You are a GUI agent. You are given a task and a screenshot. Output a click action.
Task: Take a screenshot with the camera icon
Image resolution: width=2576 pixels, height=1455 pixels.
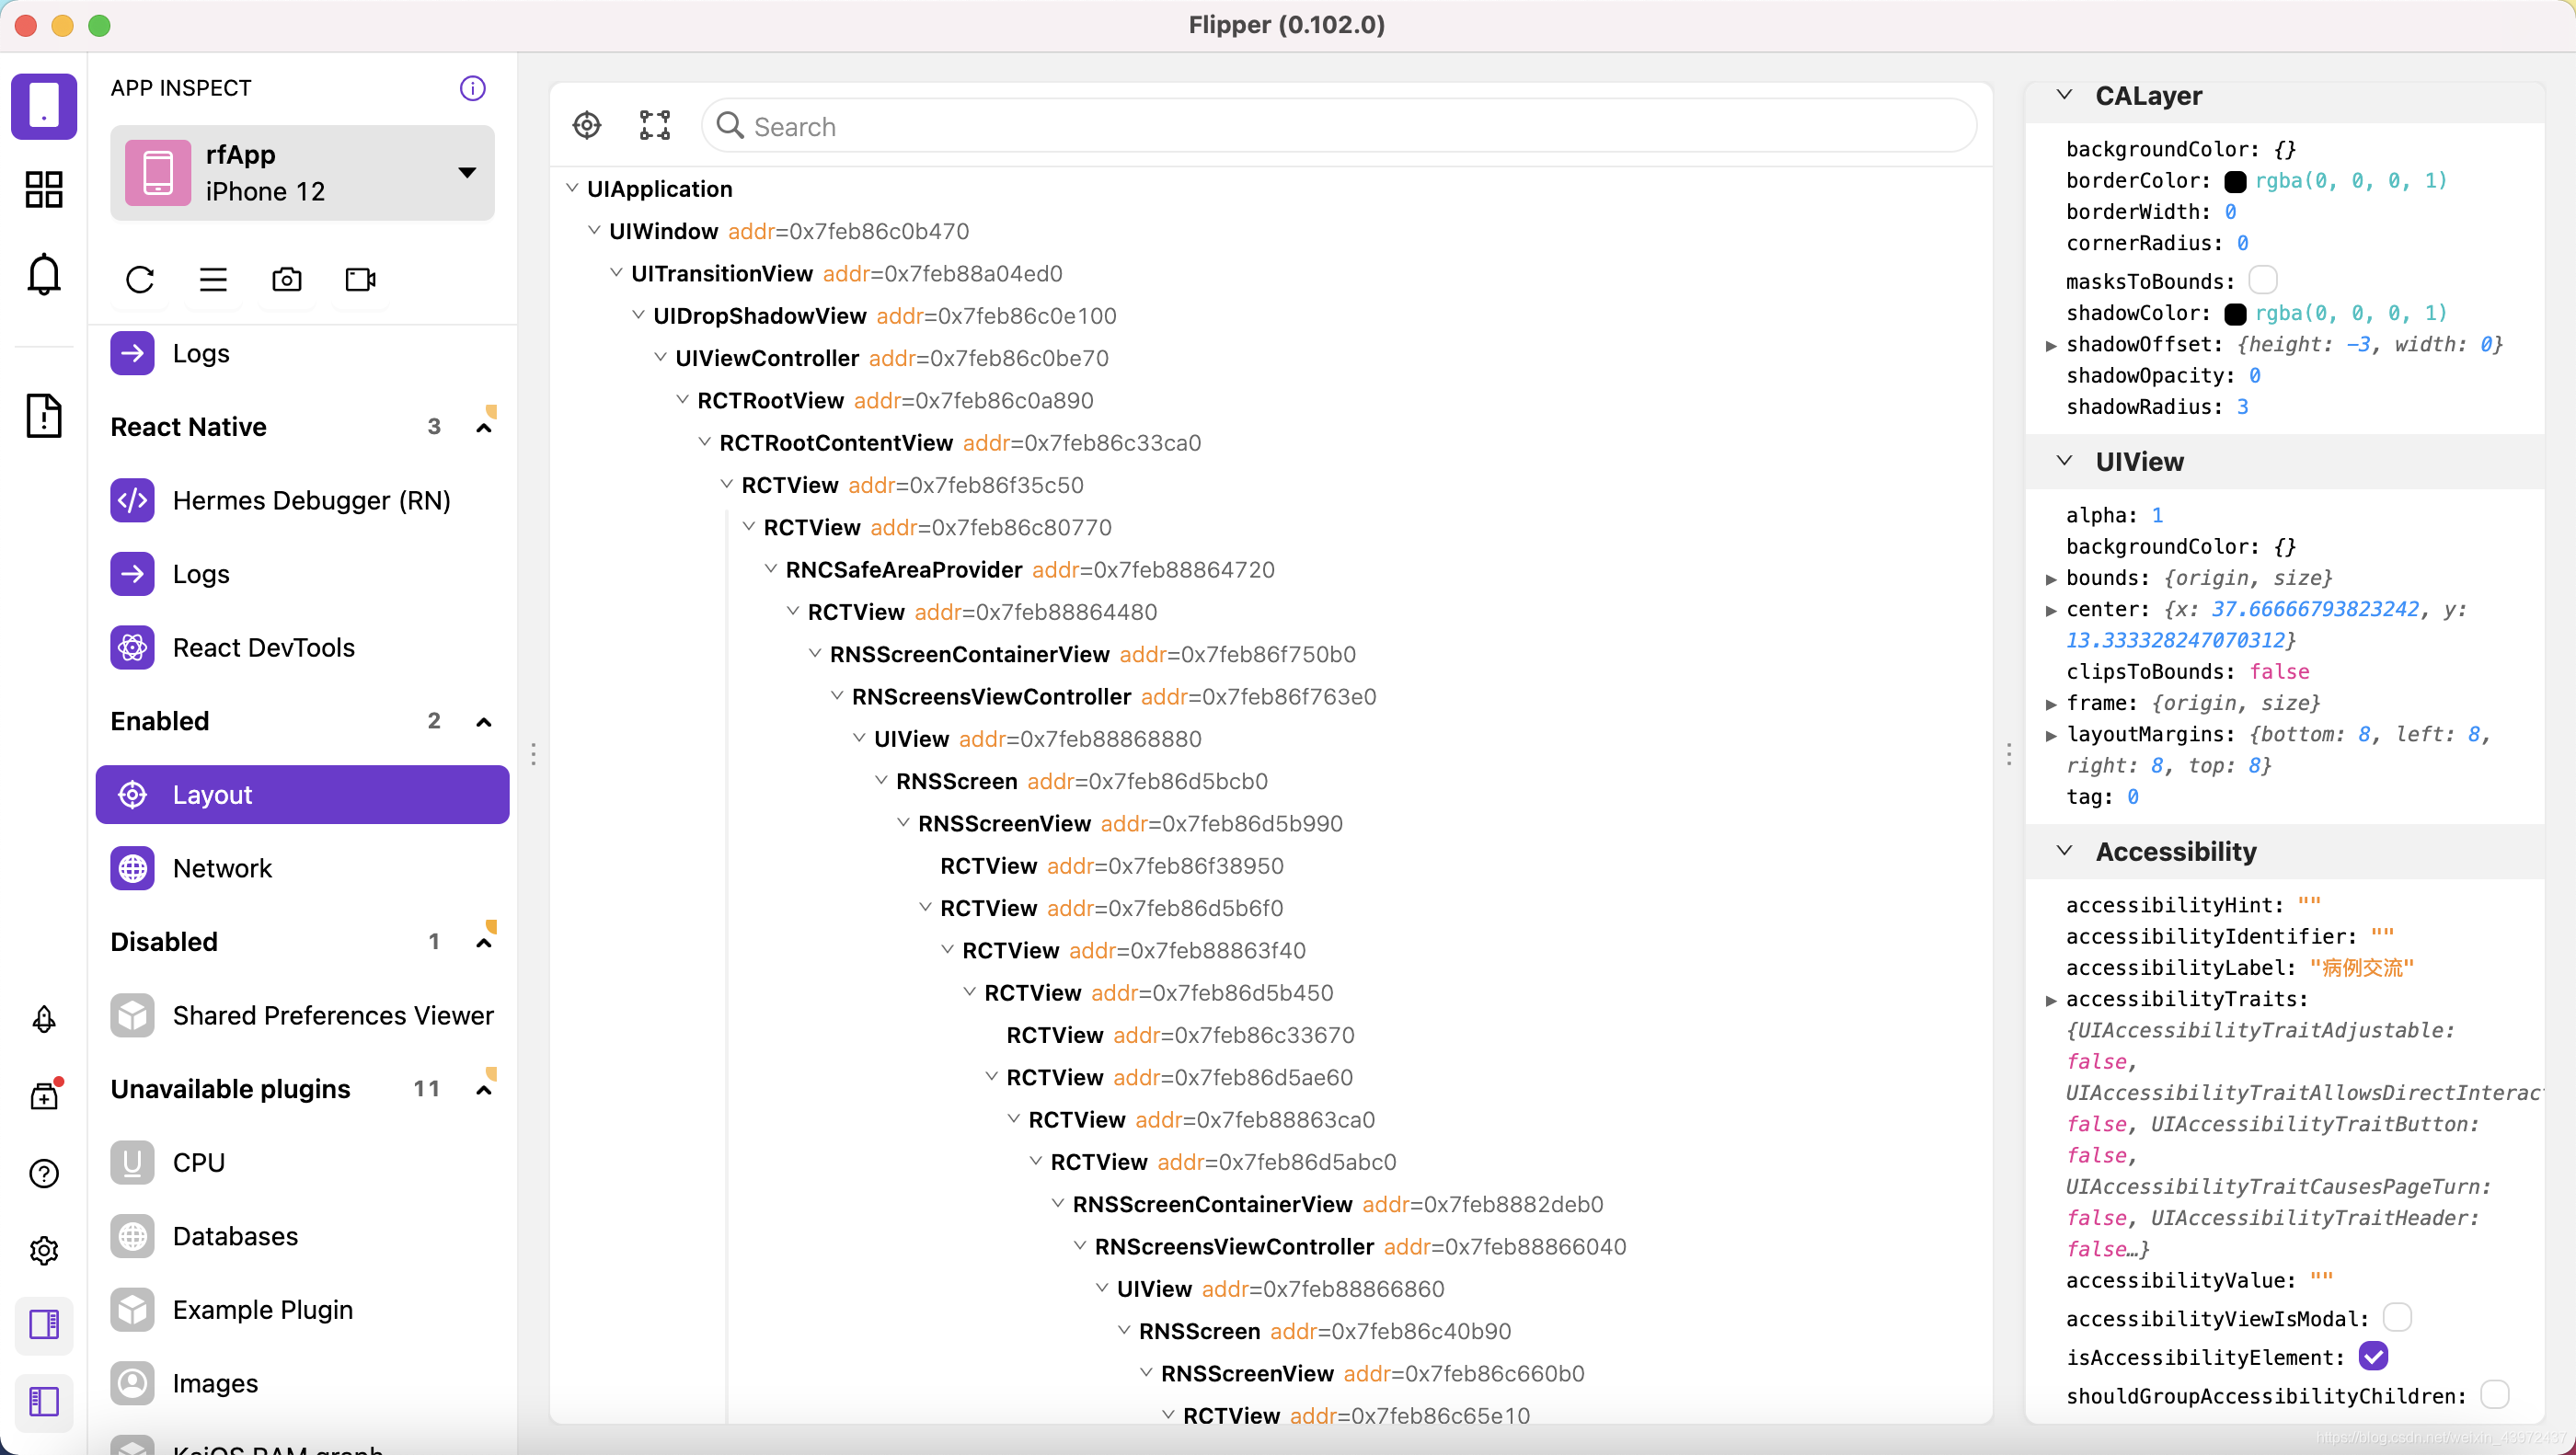[287, 279]
